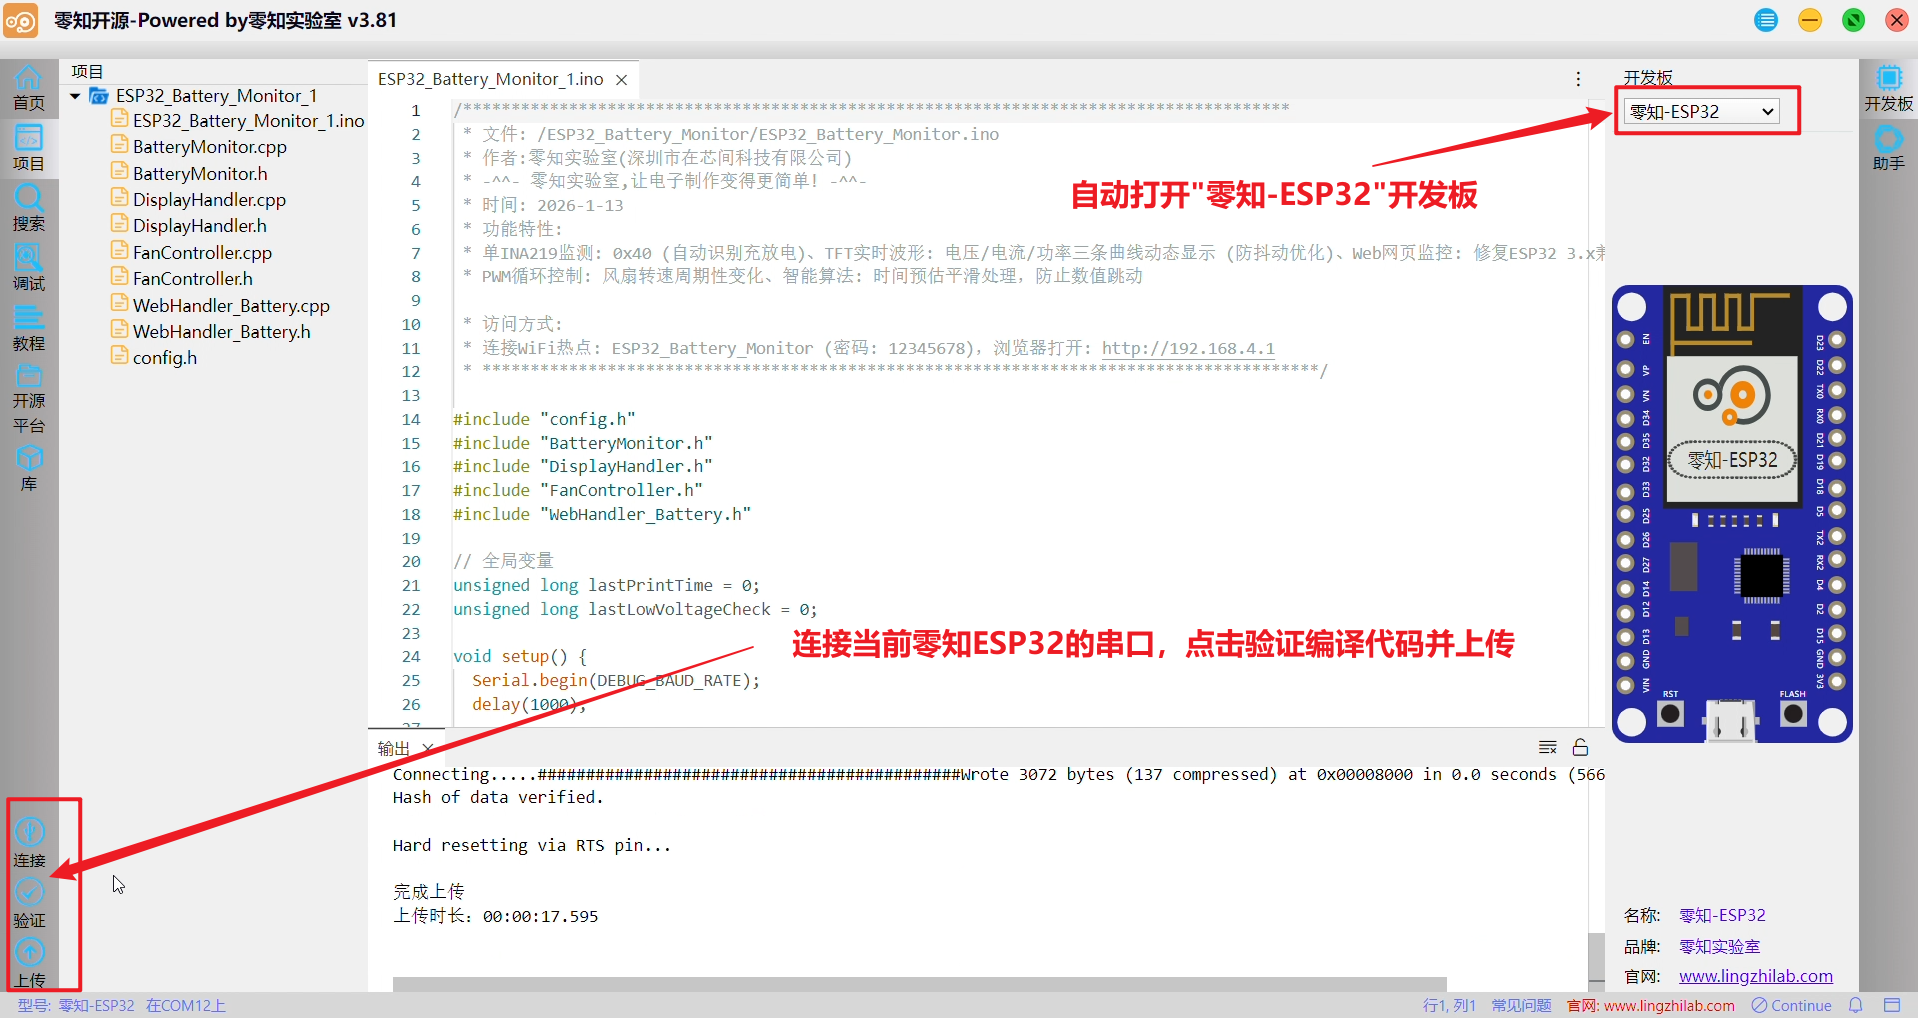Image resolution: width=1918 pixels, height=1018 pixels.
Task: Open the 开发板 board panel icon on right
Action: 1889,88
